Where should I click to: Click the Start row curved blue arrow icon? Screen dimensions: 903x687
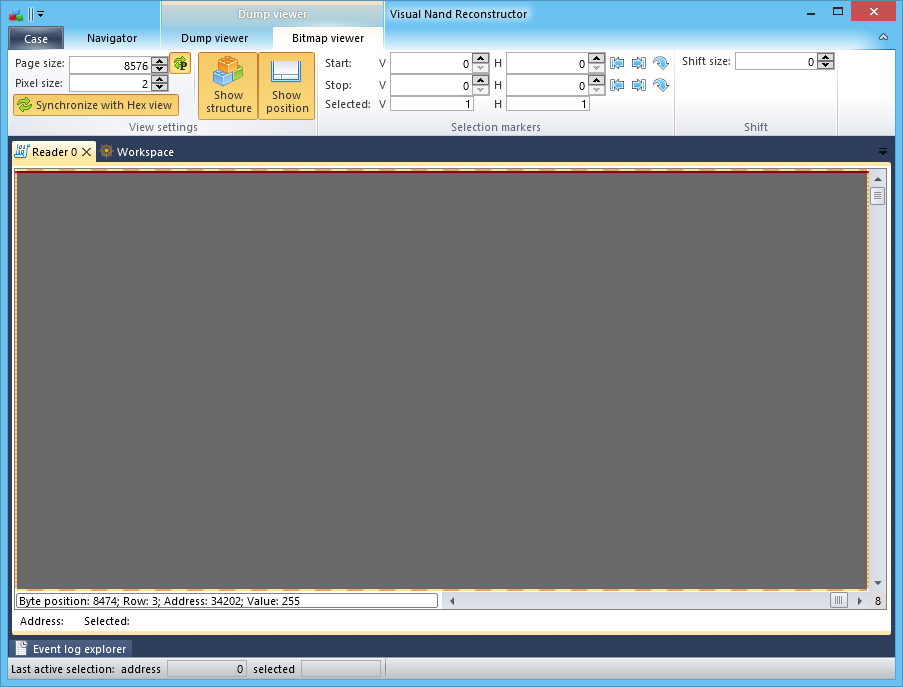pyautogui.click(x=661, y=63)
